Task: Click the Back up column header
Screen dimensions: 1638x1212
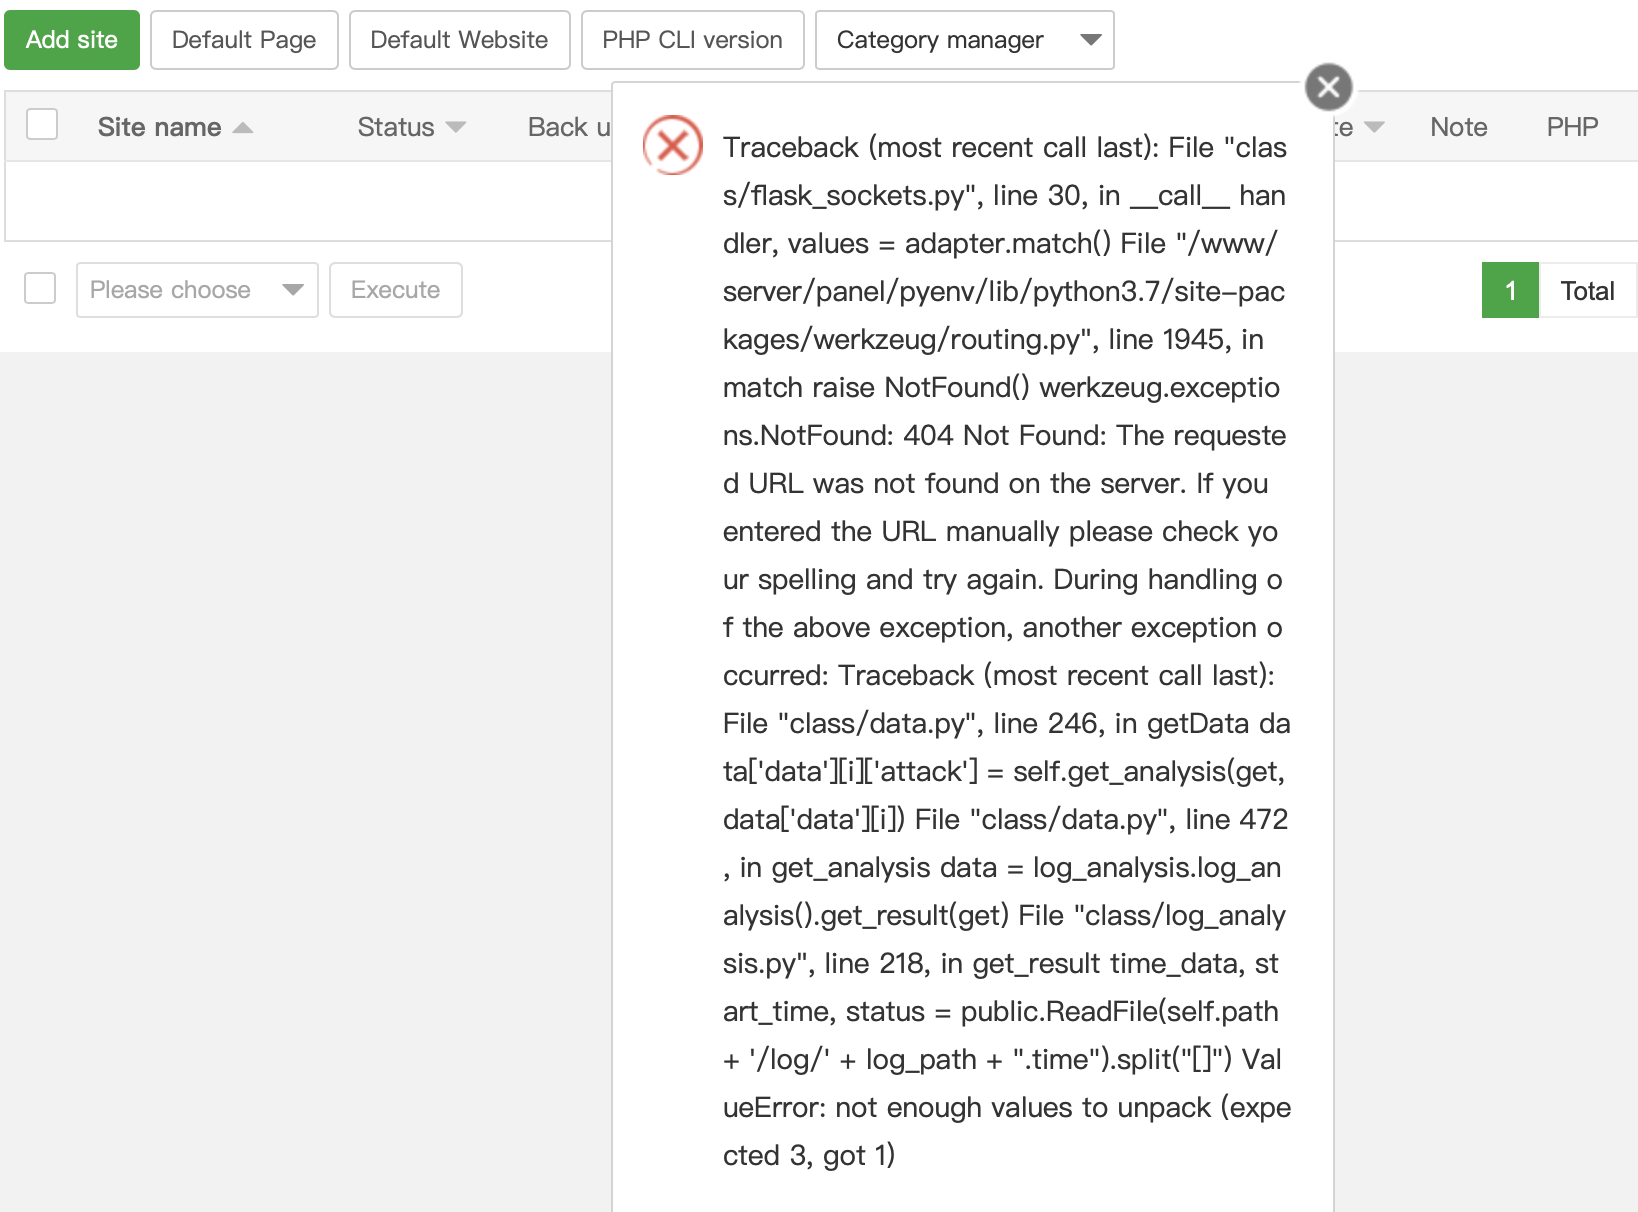Action: click(x=569, y=127)
